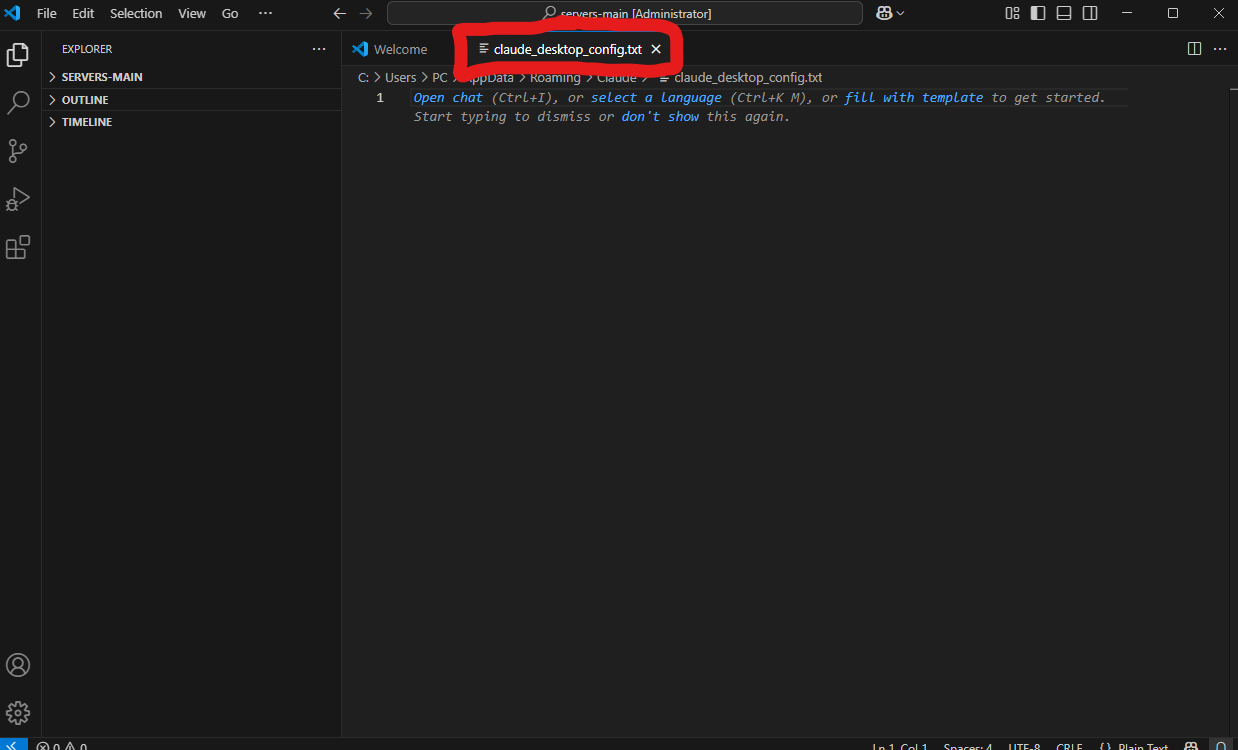The image size is (1238, 750).
Task: Go back with the left arrow
Action: pos(339,14)
